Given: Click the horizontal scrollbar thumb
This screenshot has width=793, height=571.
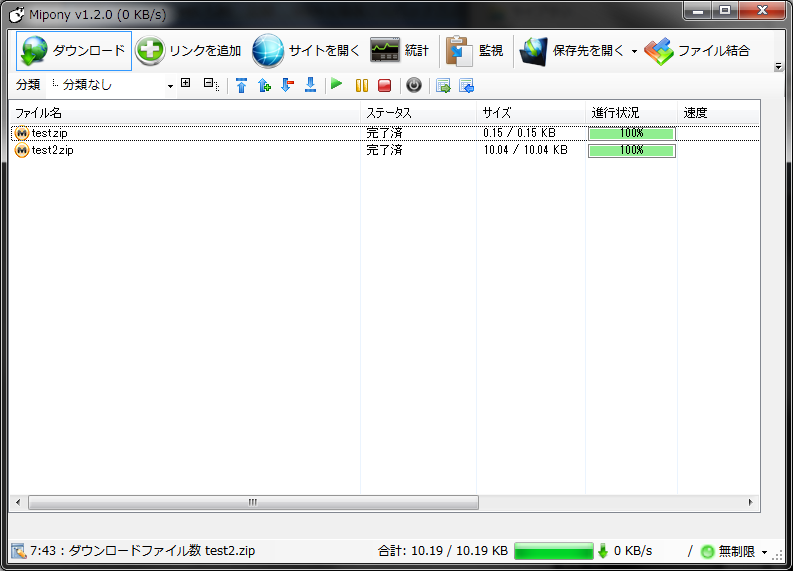Looking at the screenshot, I should coord(253,502).
